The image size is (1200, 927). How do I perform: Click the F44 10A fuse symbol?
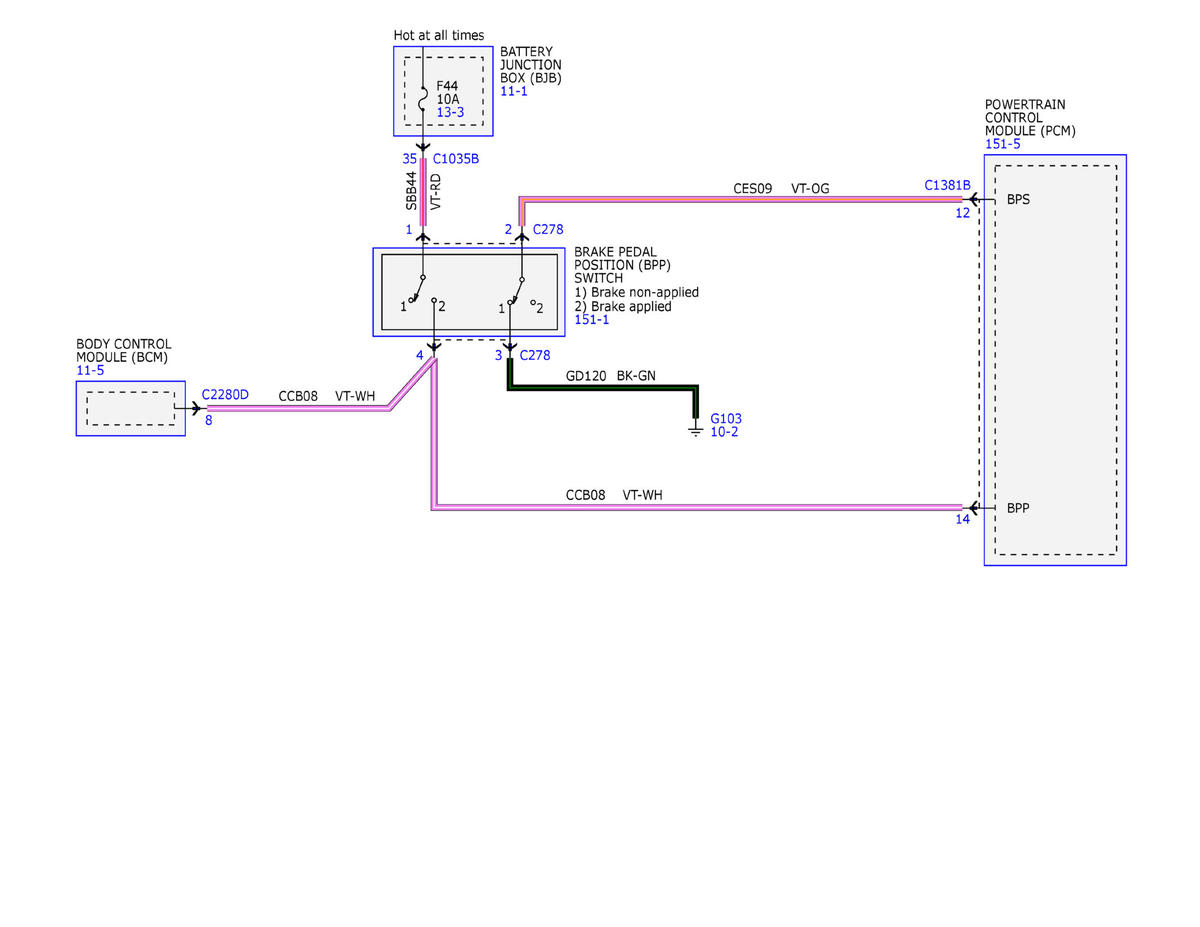click(x=423, y=99)
